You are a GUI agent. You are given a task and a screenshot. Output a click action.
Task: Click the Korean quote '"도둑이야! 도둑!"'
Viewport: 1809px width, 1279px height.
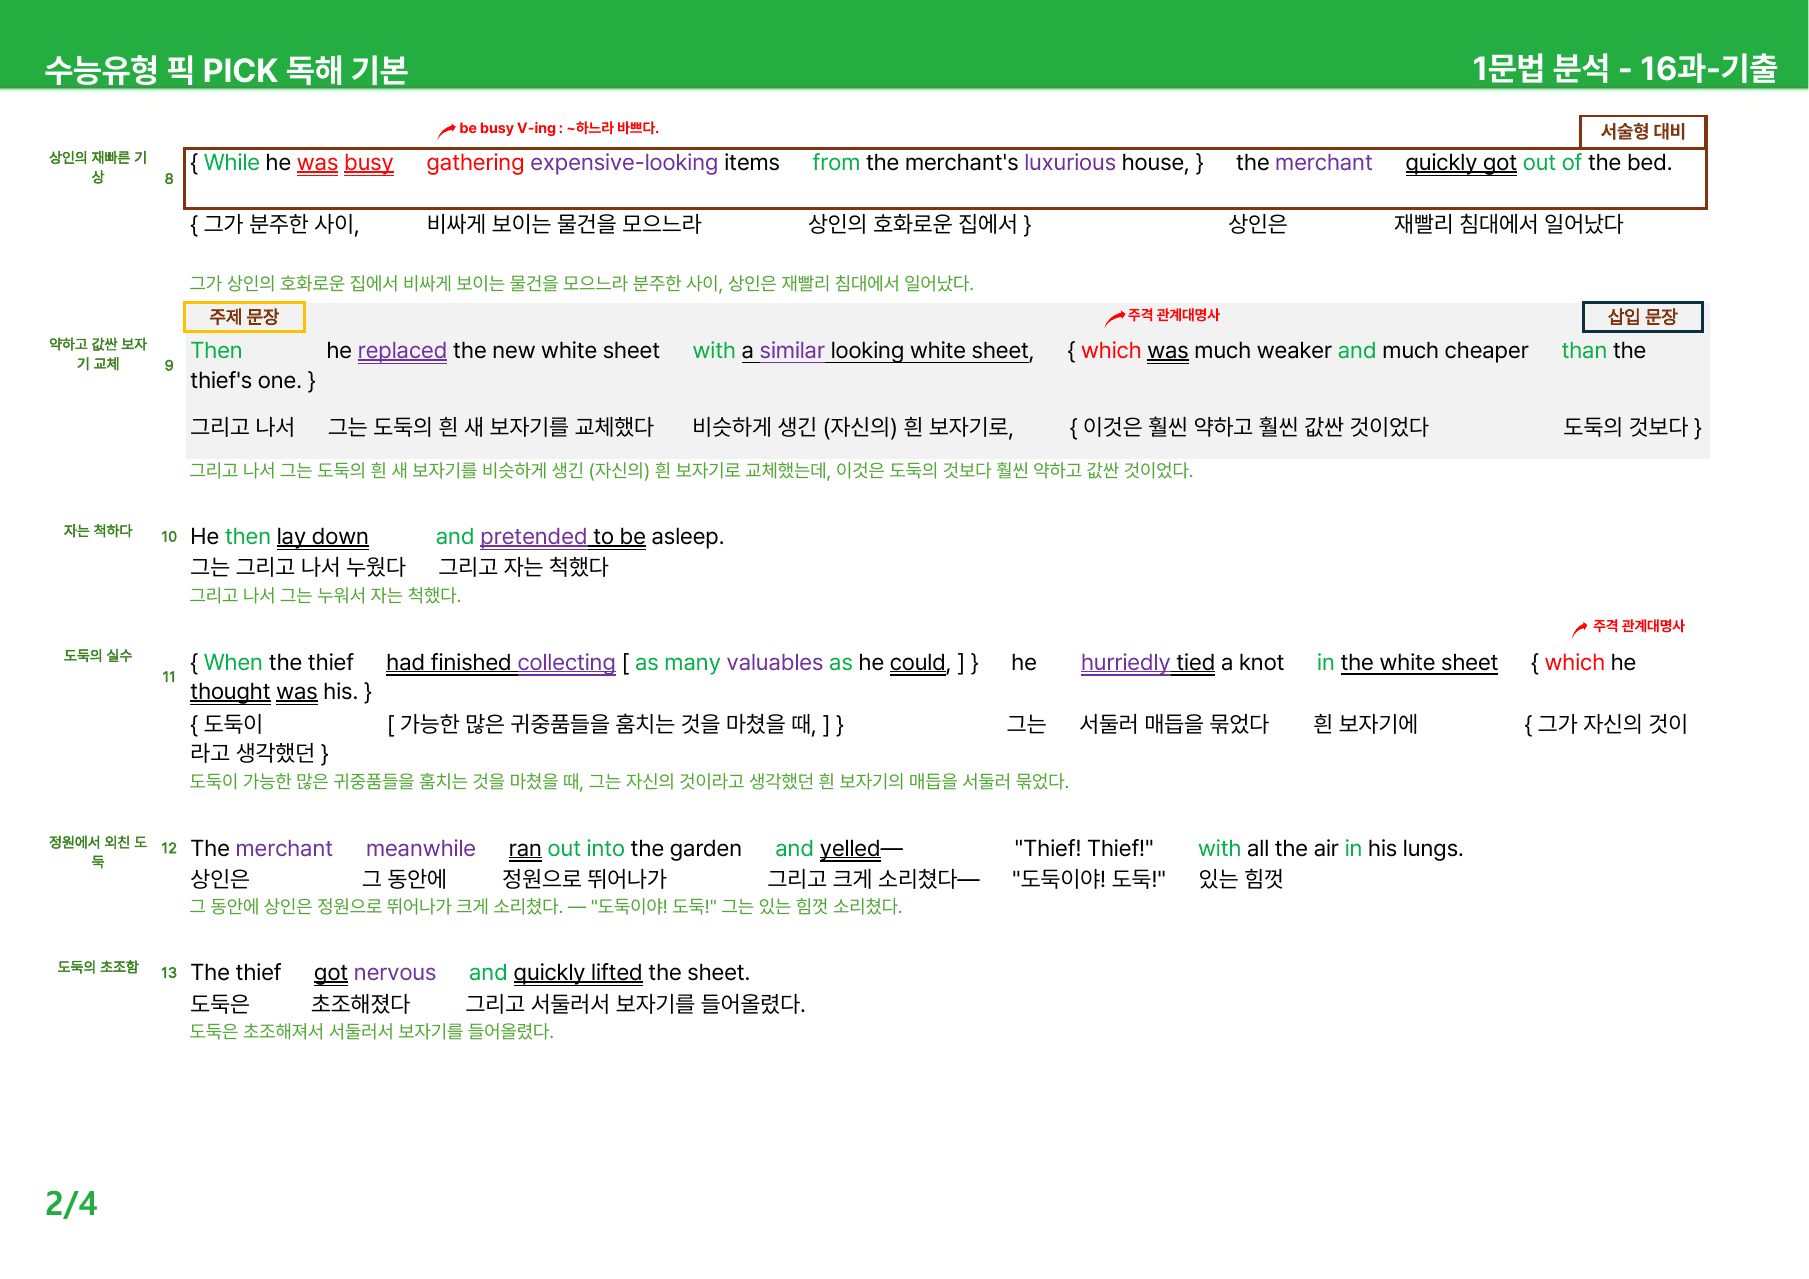pyautogui.click(x=1089, y=879)
